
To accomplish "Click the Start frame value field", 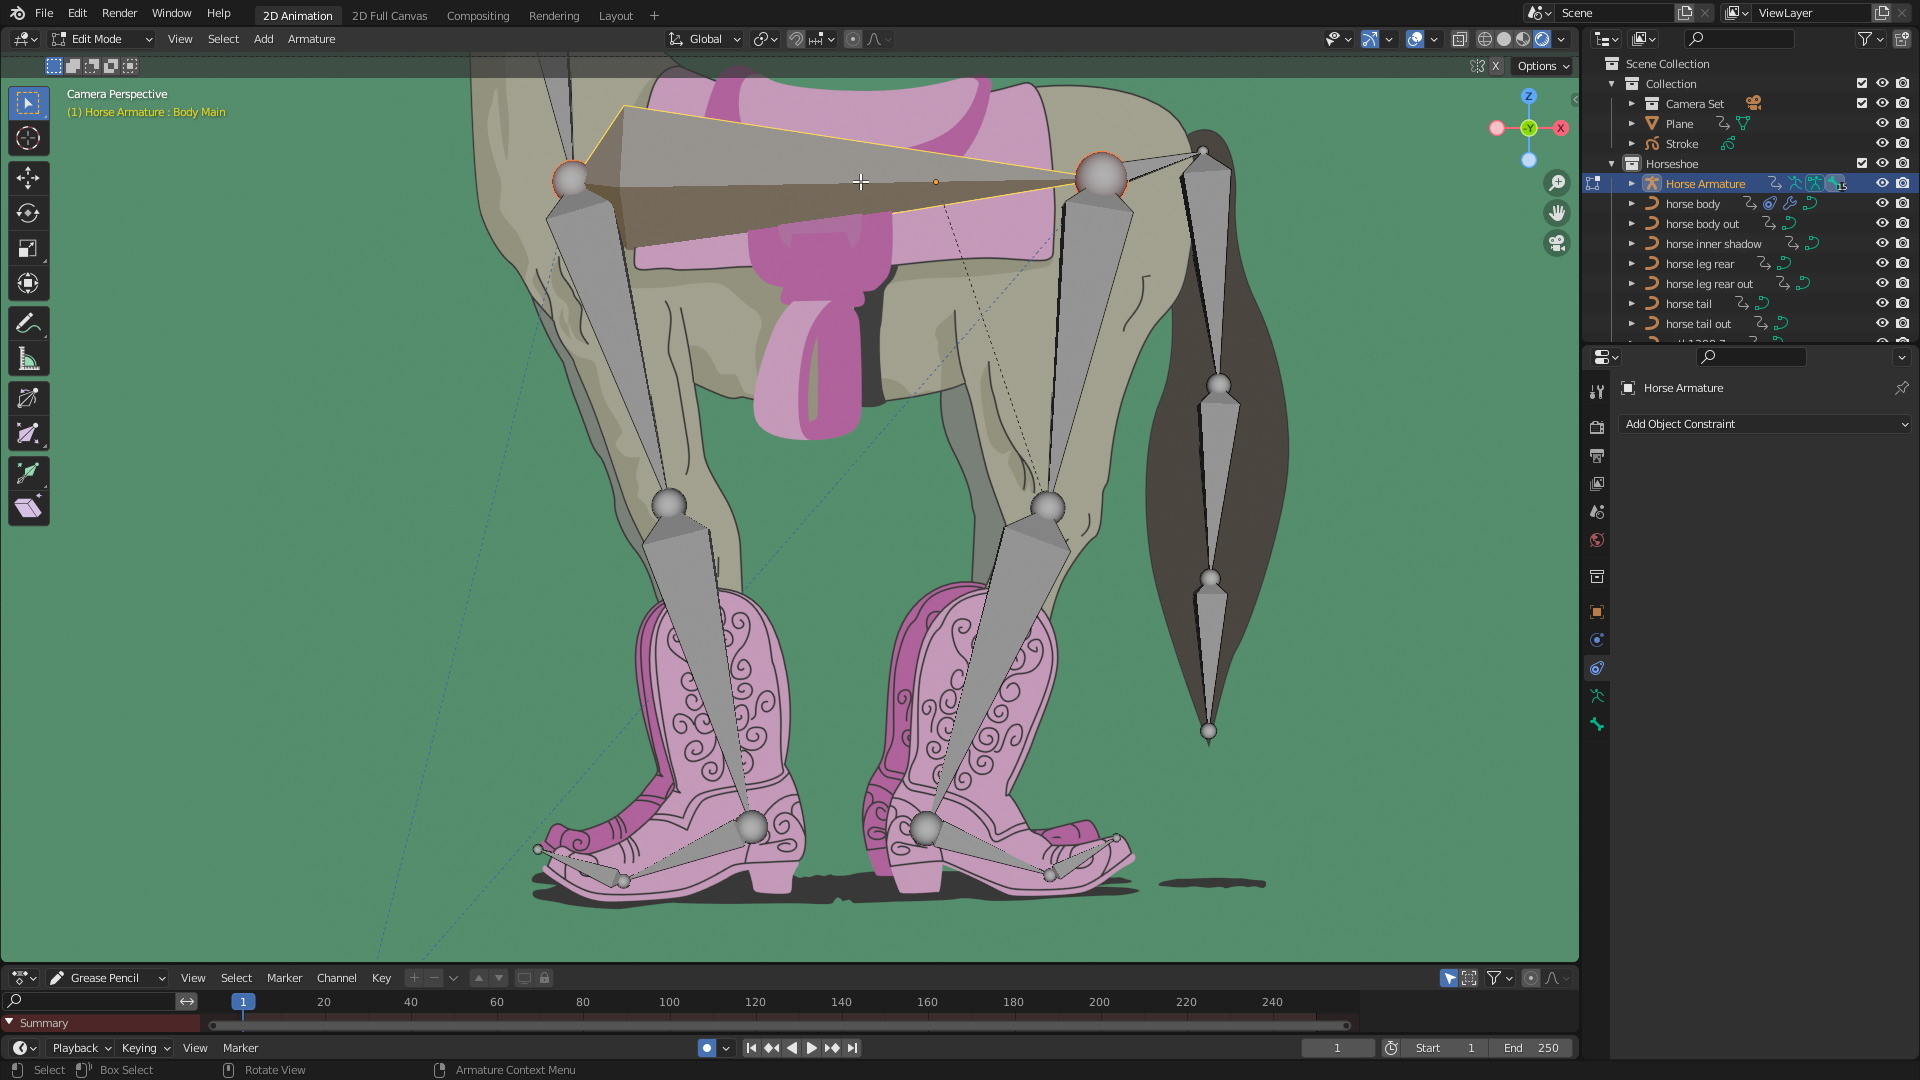I will point(1444,1048).
